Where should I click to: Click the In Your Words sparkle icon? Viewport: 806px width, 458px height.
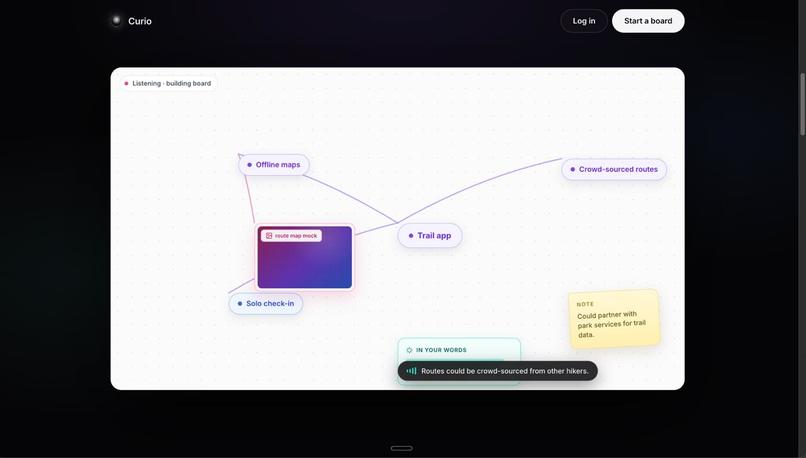pos(409,350)
